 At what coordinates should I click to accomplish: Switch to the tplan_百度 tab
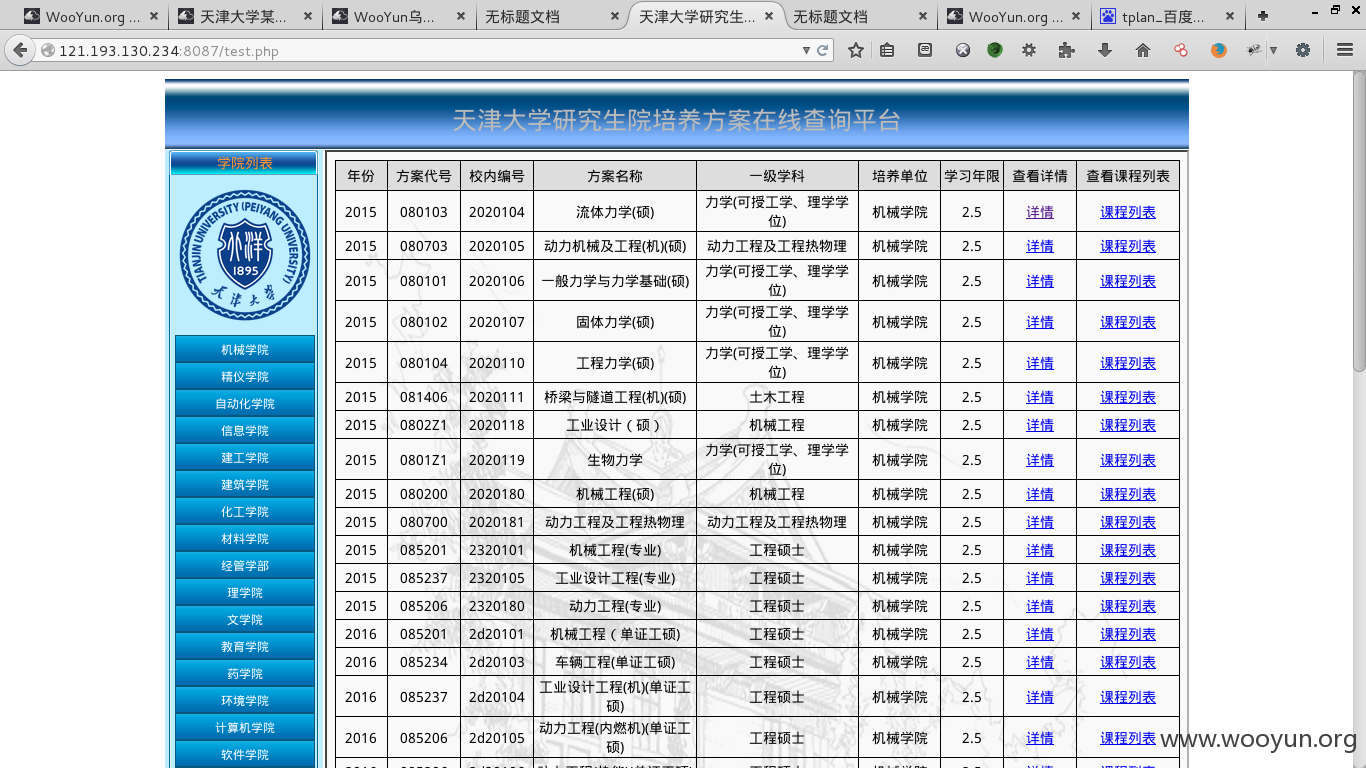(1167, 16)
